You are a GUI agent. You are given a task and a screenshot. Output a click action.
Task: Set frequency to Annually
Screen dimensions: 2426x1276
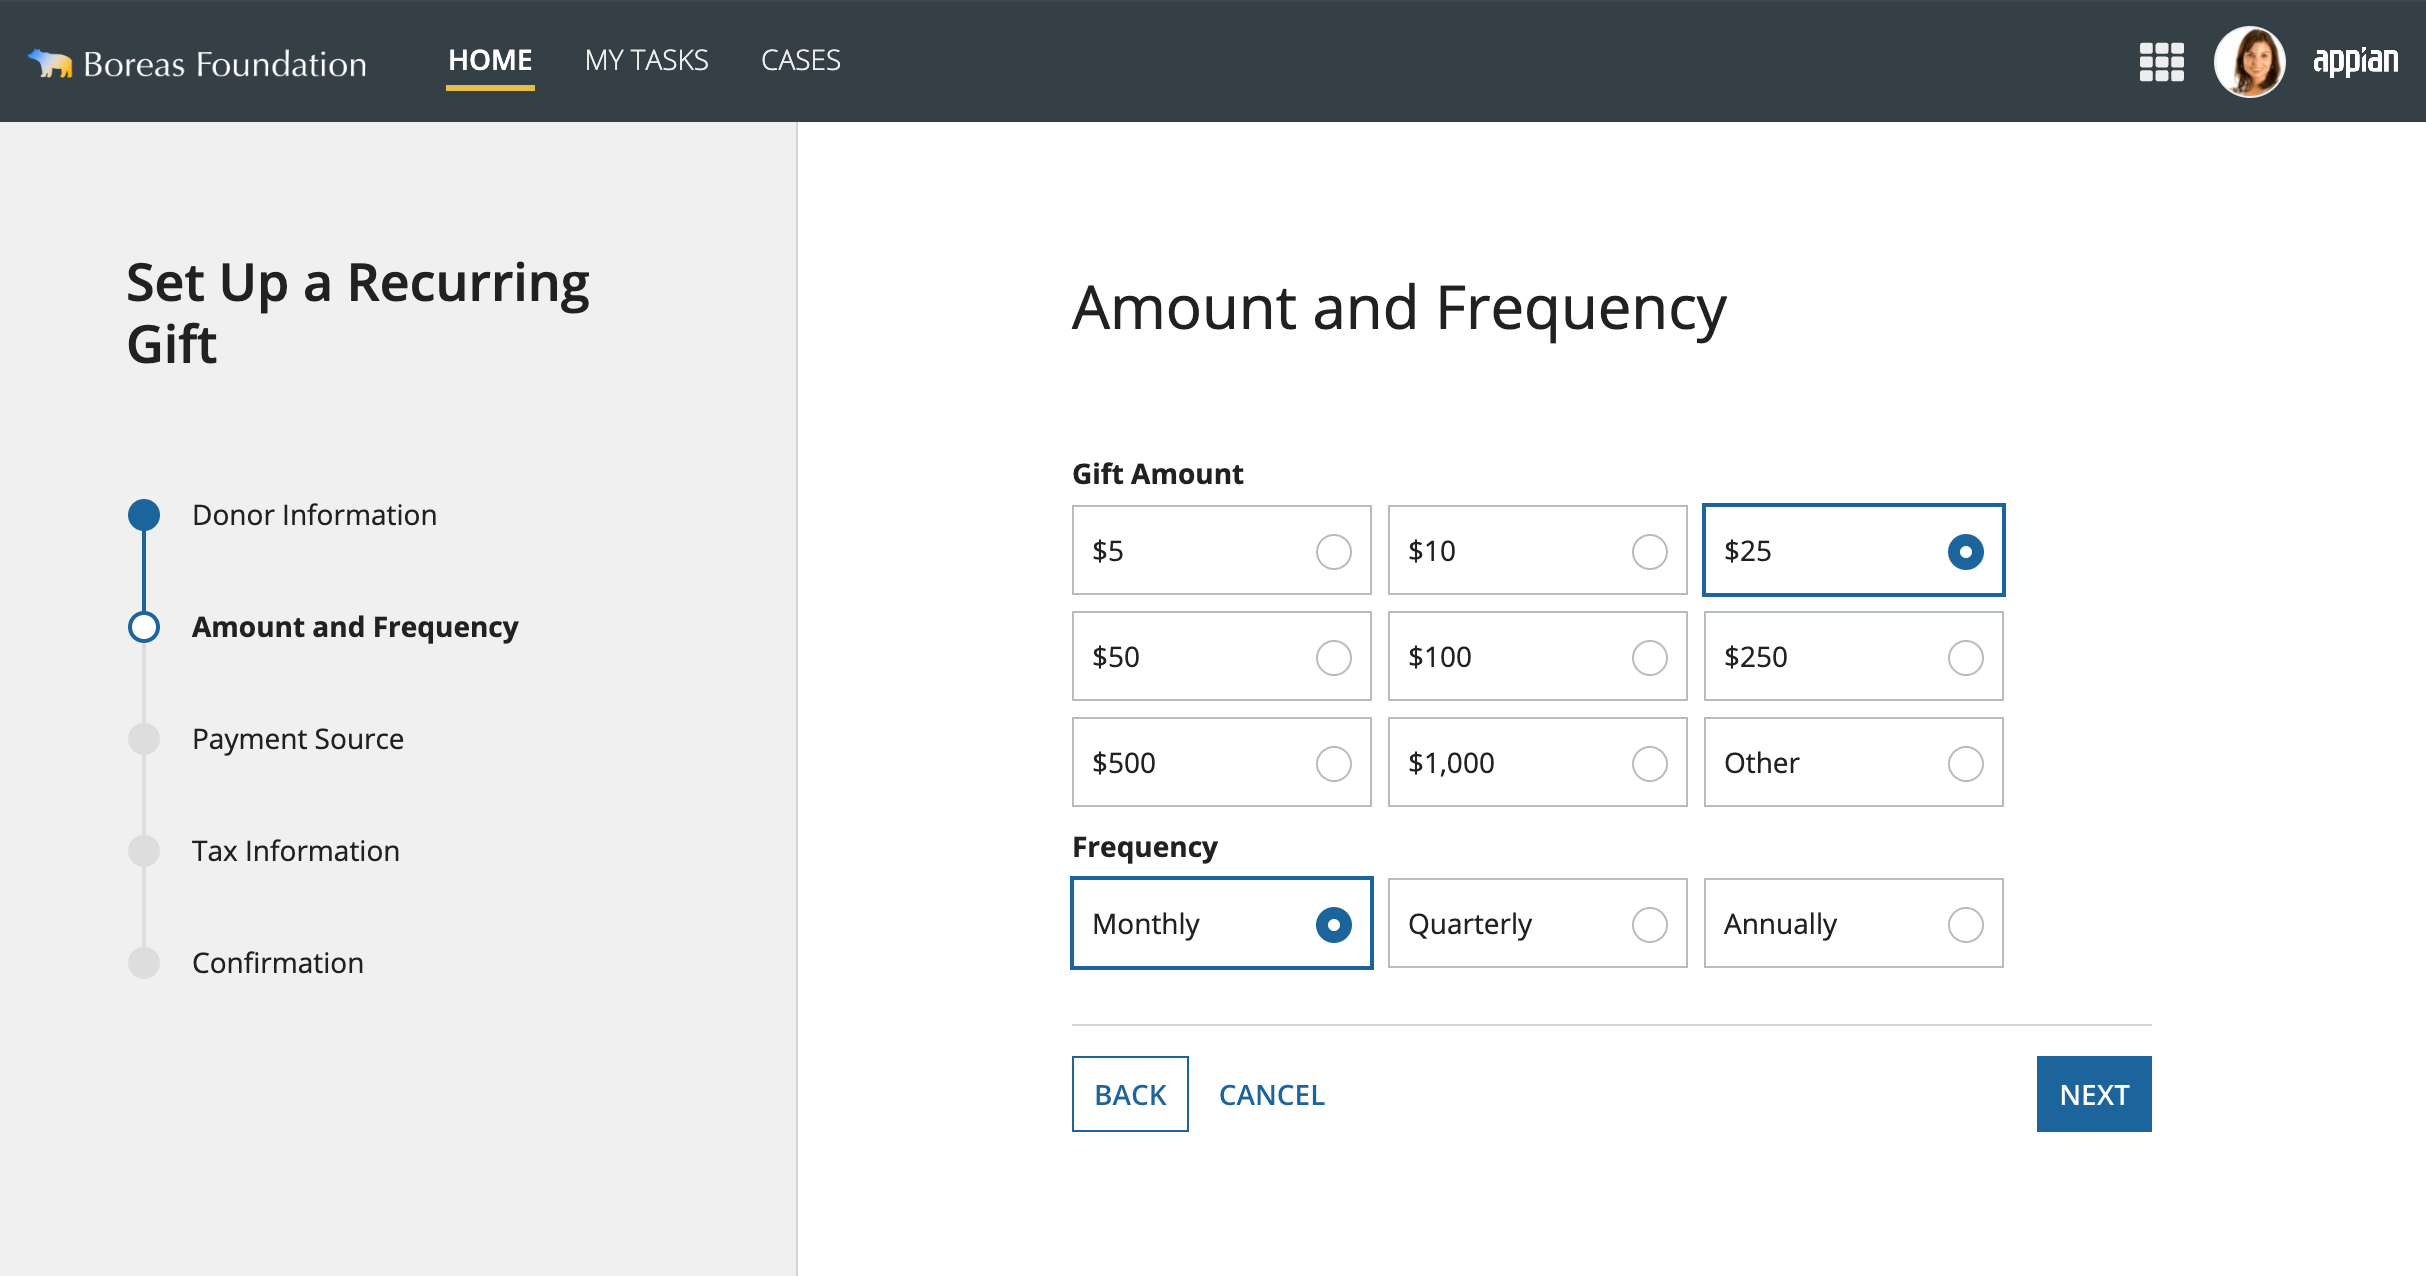coord(1853,923)
